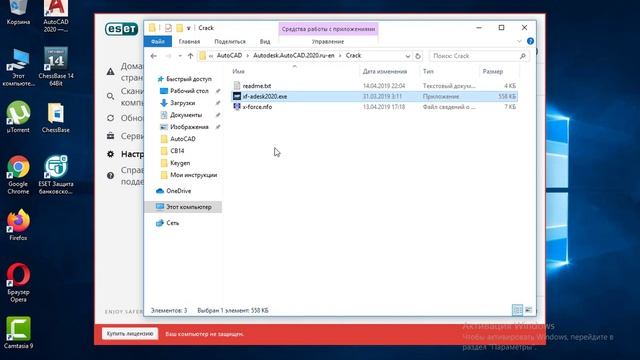Open Этот компьютер desktop icon

tap(18, 67)
